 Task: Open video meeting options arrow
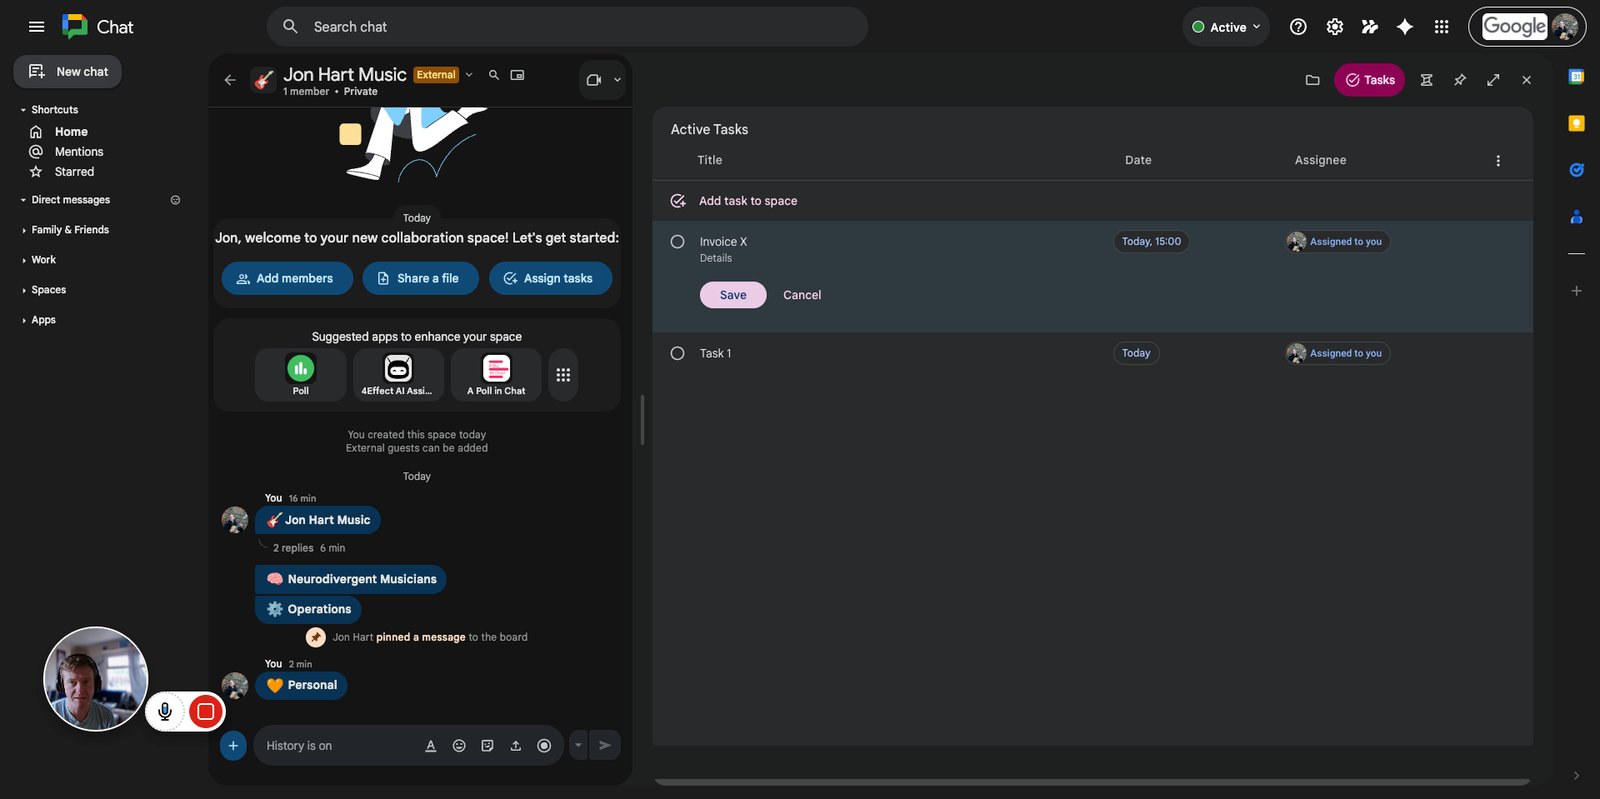point(617,80)
